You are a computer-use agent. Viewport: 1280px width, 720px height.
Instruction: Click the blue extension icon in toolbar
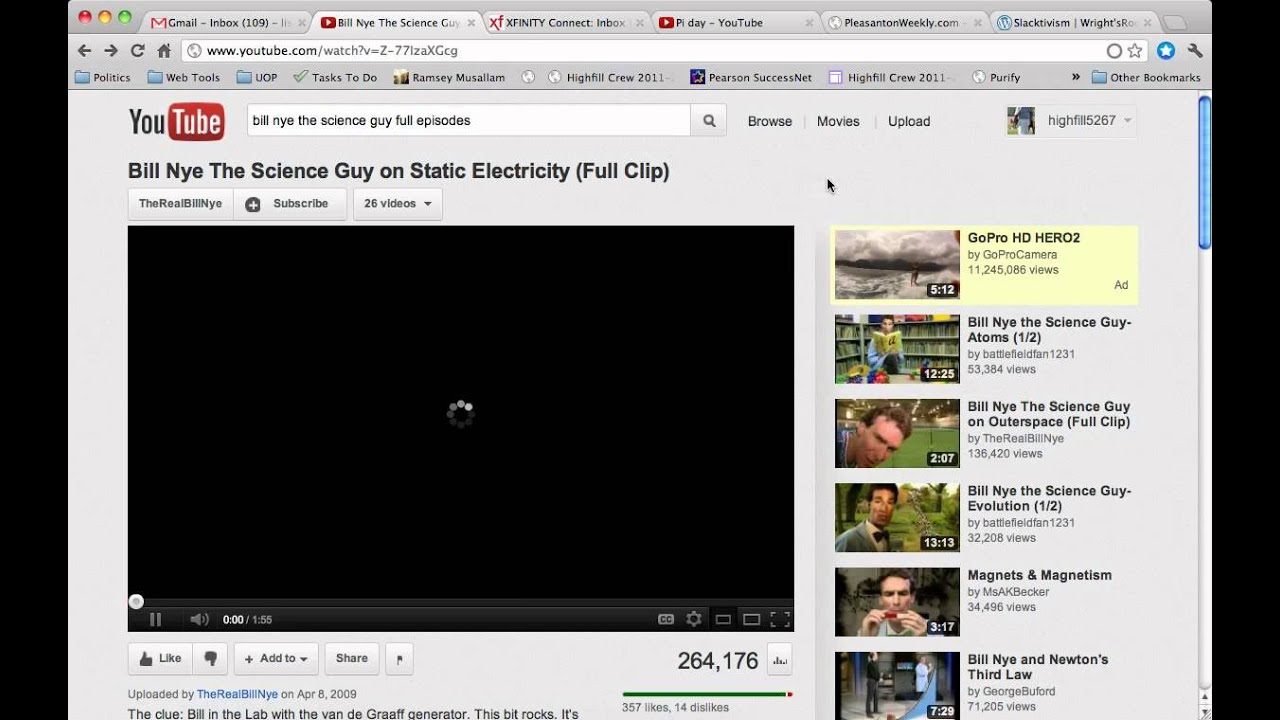(1166, 50)
